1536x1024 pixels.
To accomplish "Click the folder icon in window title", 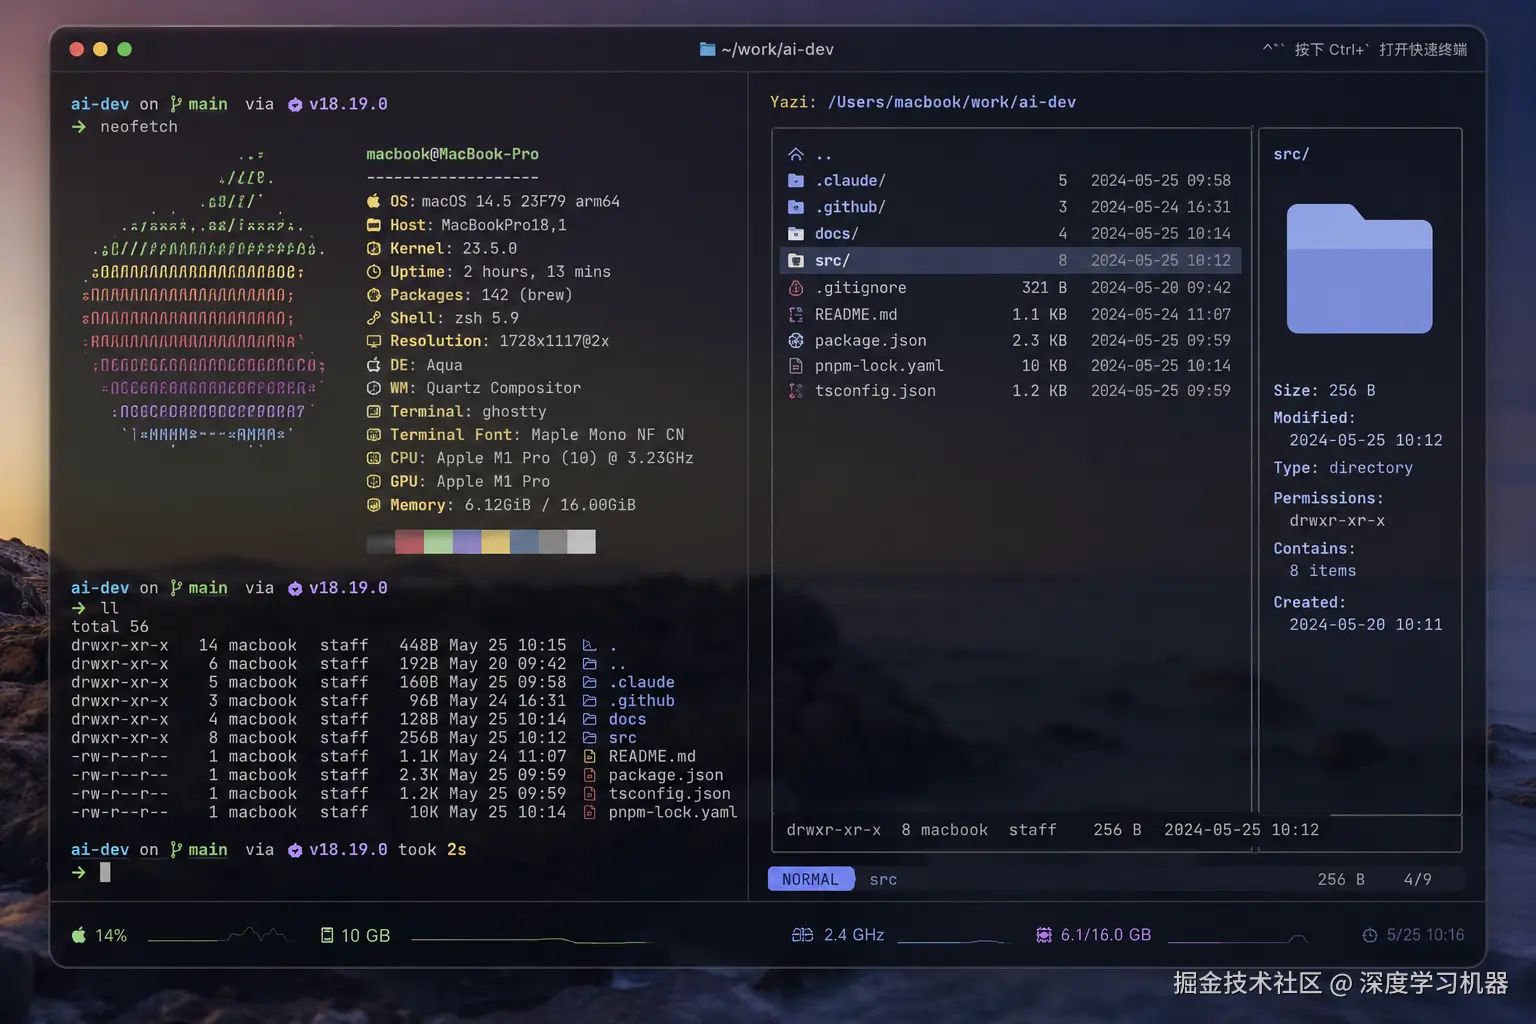I will coord(708,49).
